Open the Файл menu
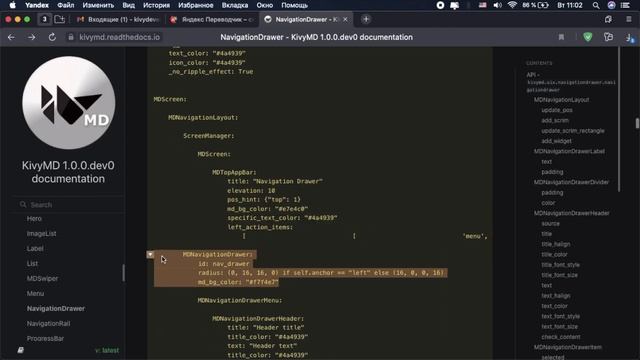Image resolution: width=640 pixels, height=360 pixels. tap(65, 5)
